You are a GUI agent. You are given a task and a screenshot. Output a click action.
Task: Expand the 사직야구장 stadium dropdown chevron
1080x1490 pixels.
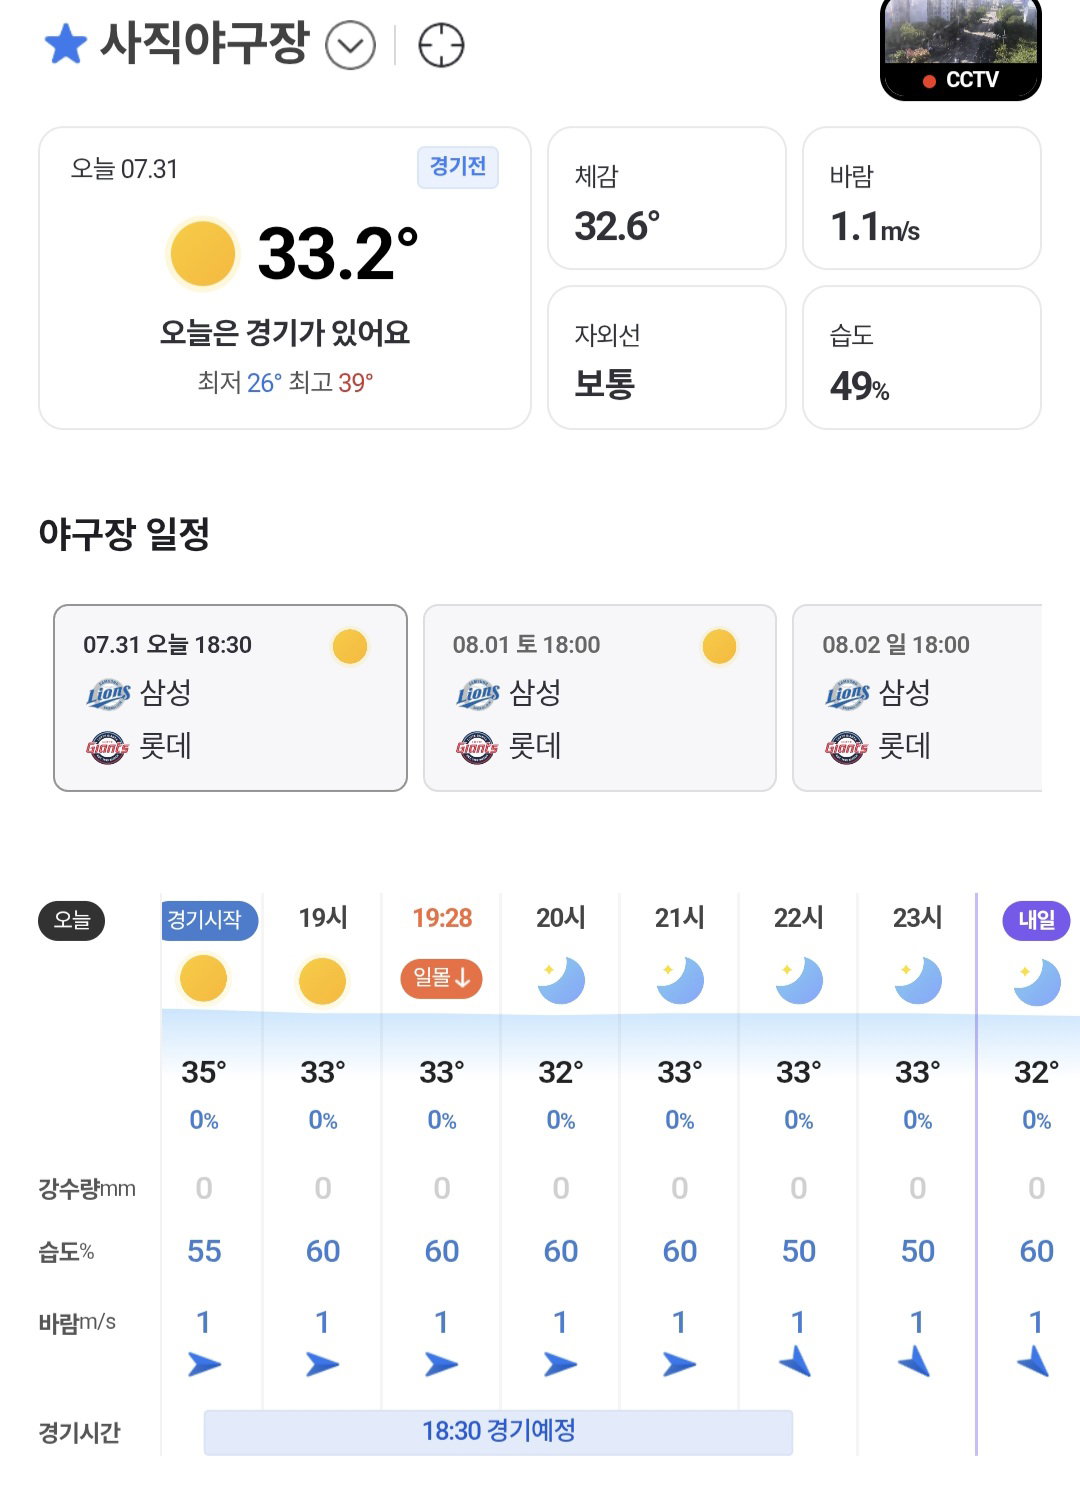(350, 46)
